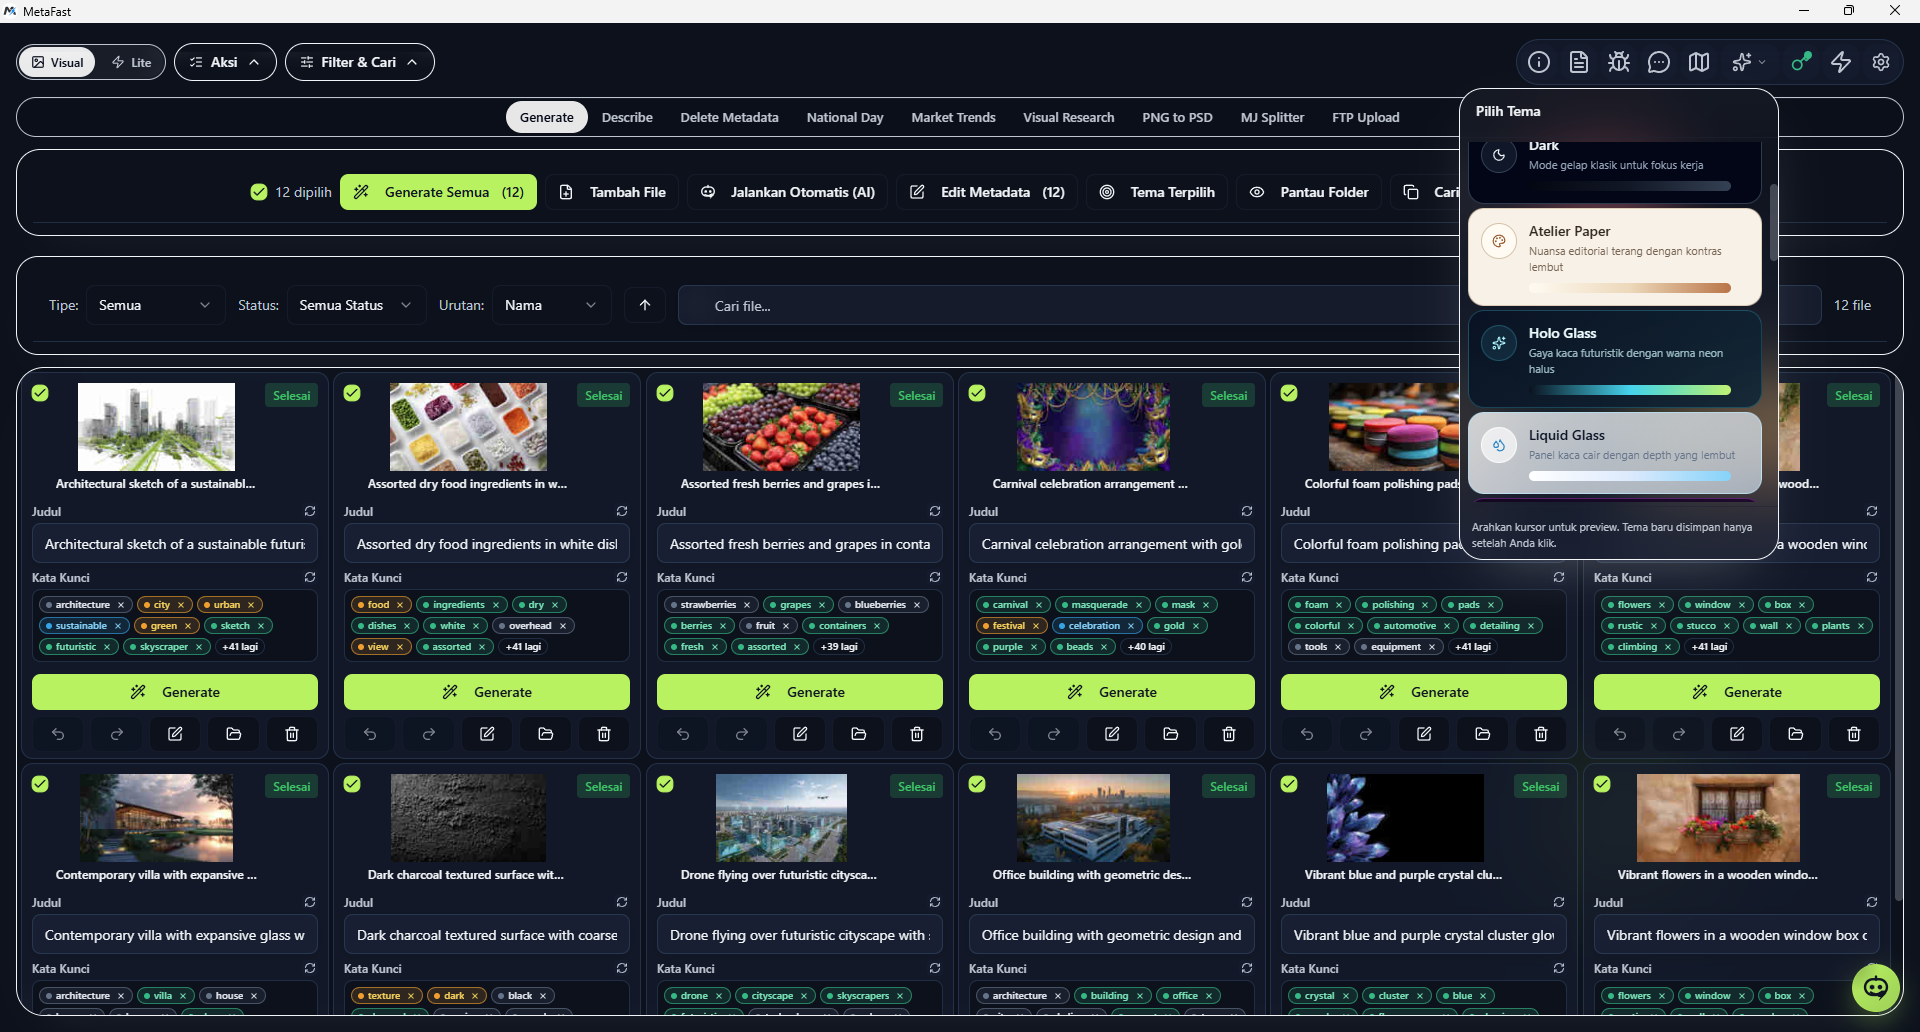Image resolution: width=1920 pixels, height=1032 pixels.
Task: Open the Drone flying cityscape thumbnail
Action: 781,818
